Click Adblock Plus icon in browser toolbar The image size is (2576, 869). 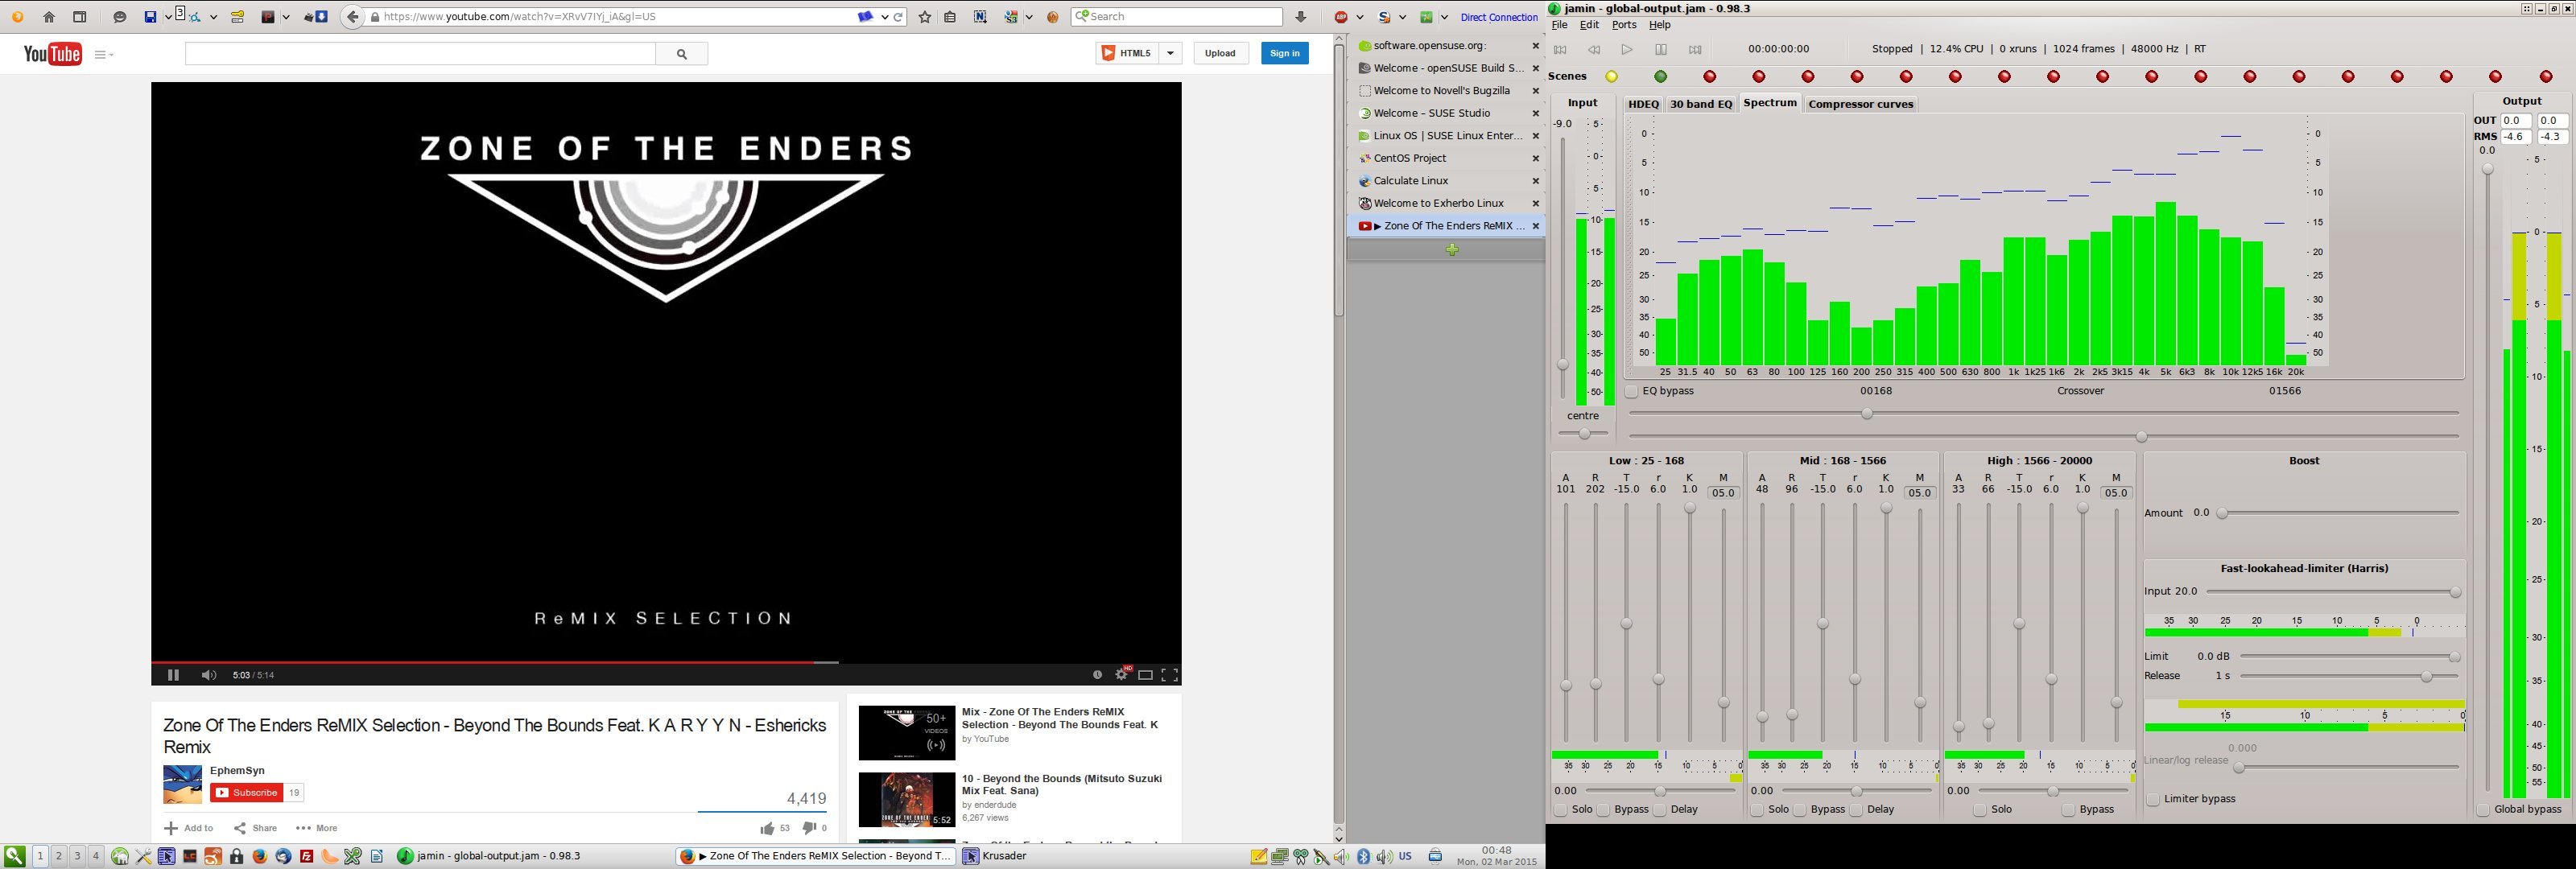[1342, 17]
